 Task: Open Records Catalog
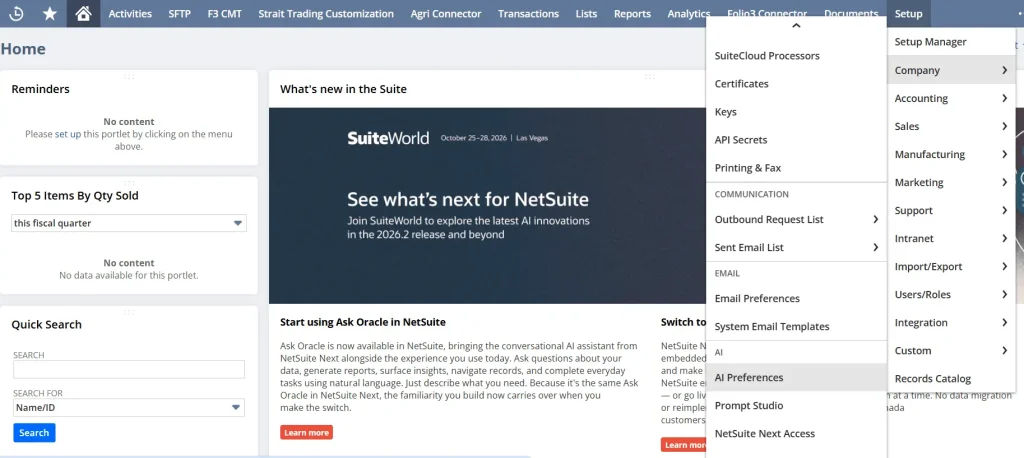pyautogui.click(x=951, y=379)
